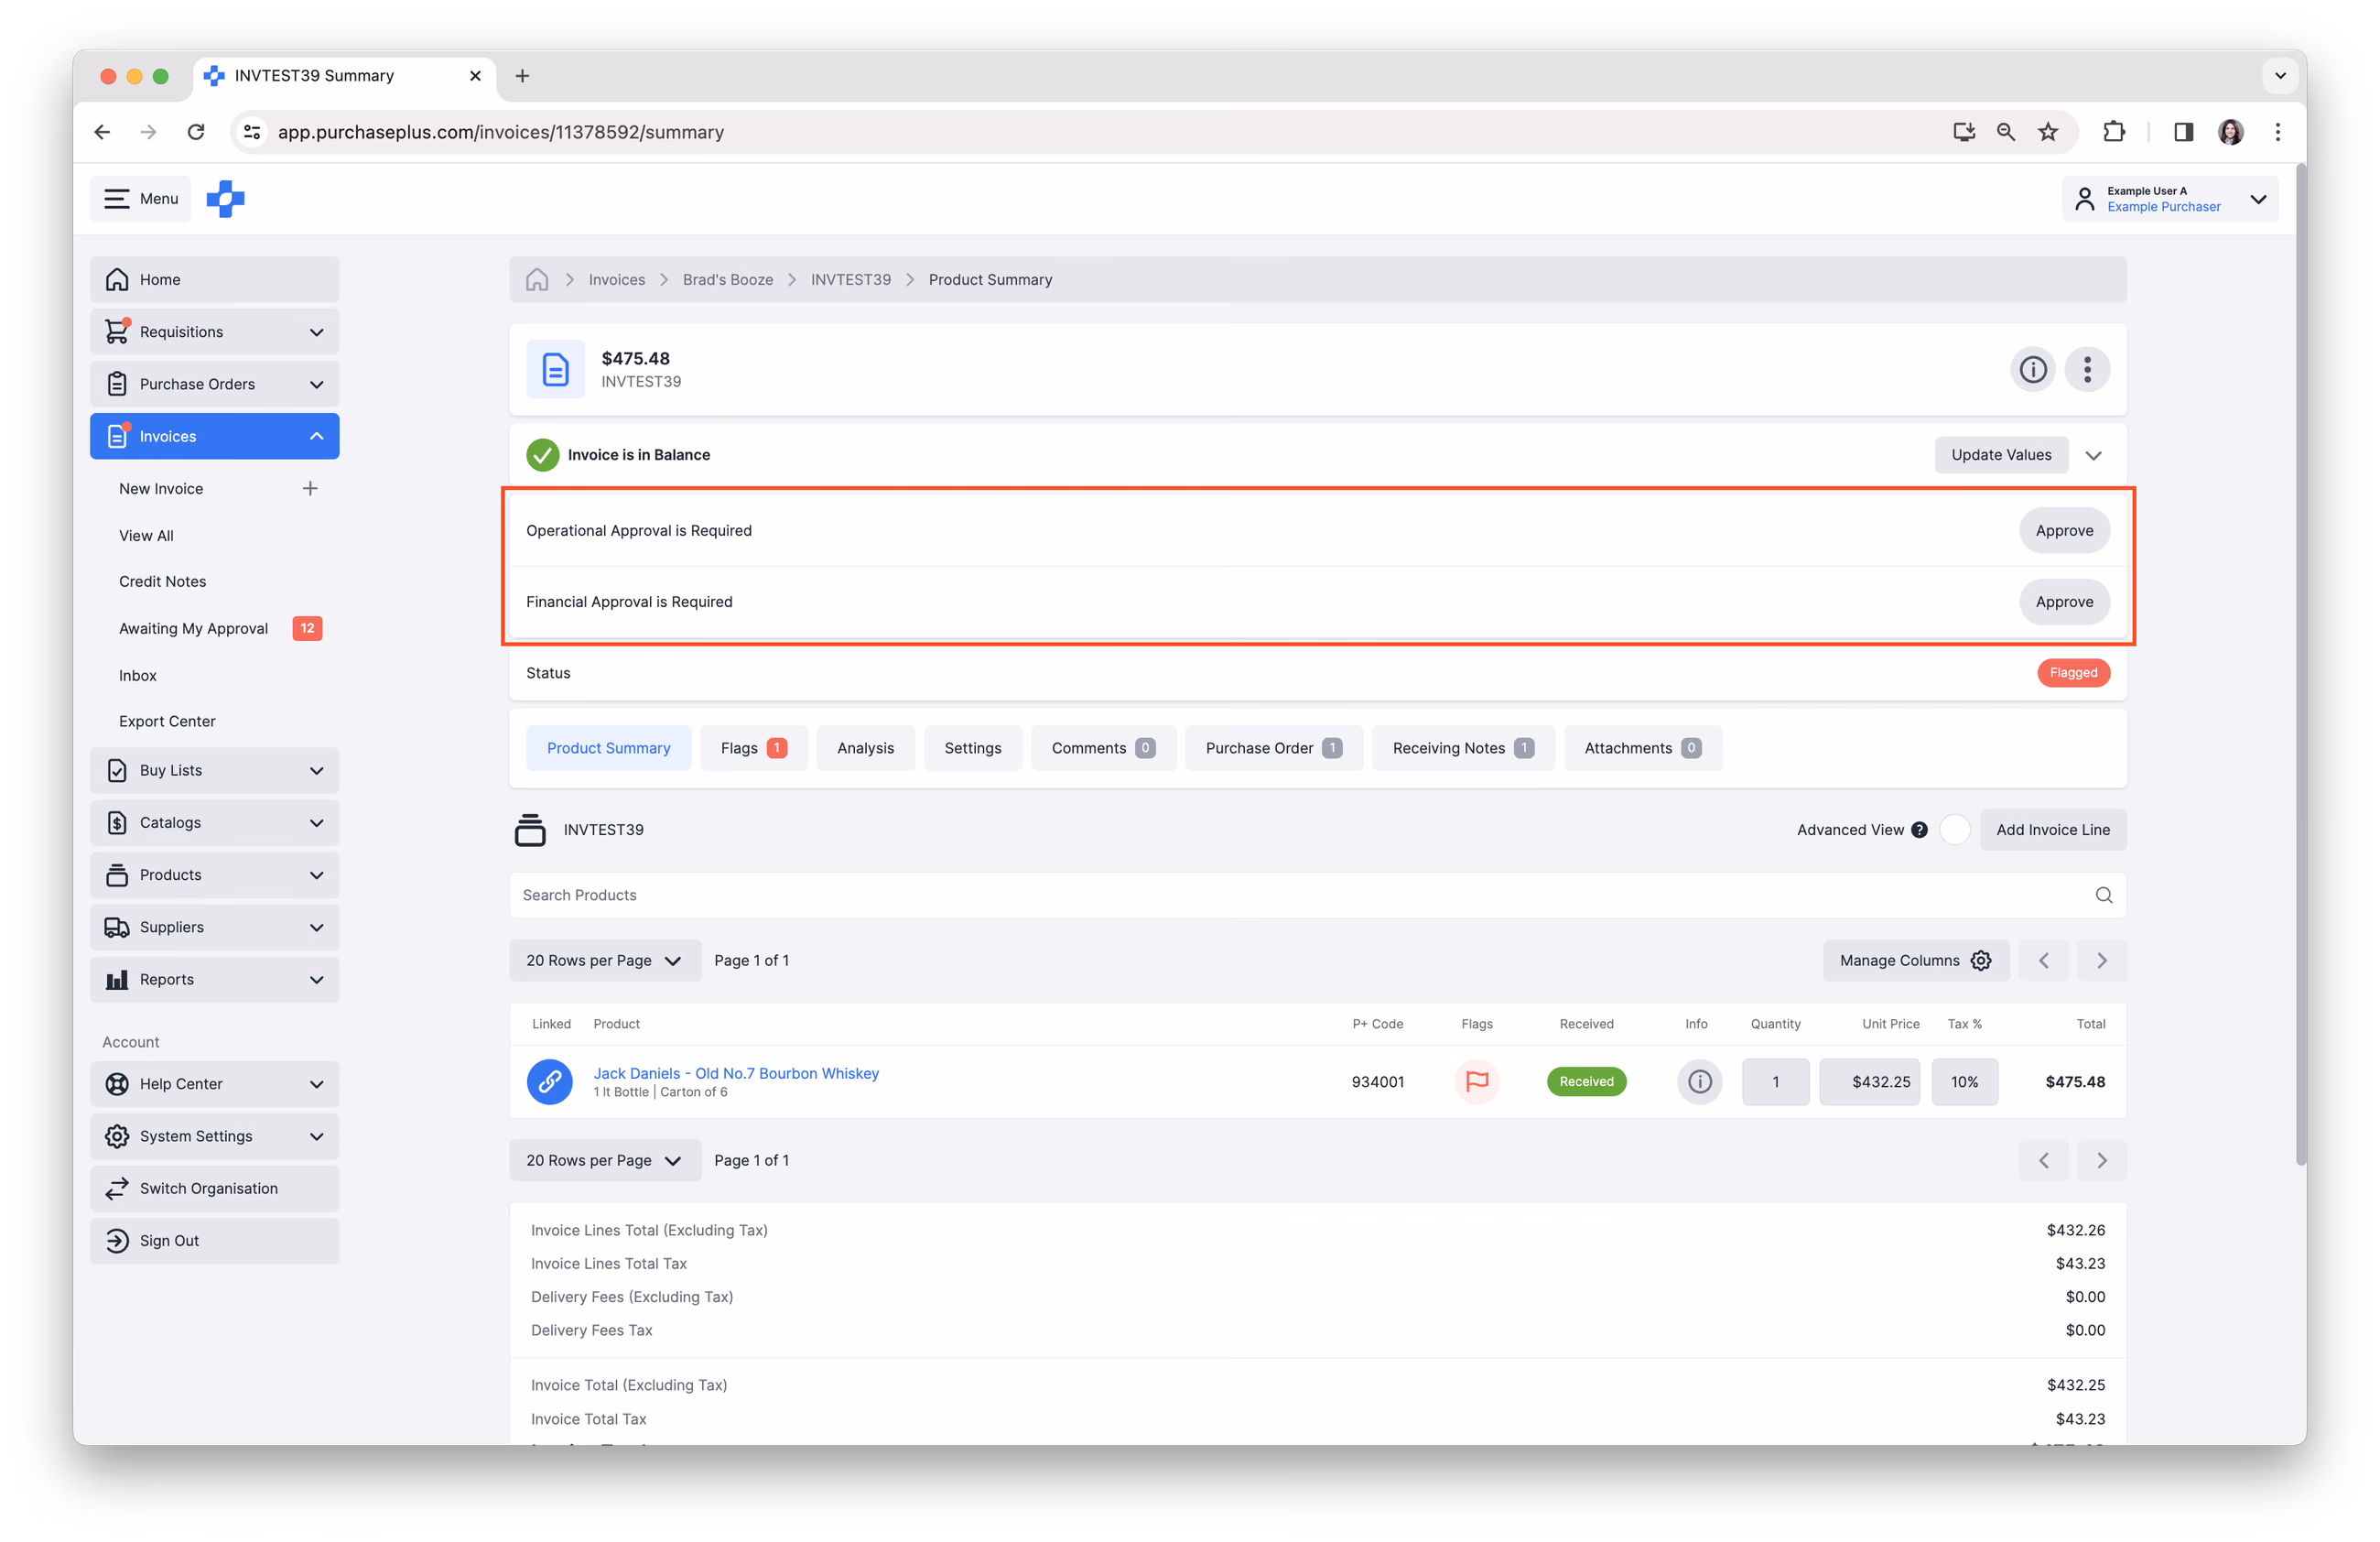Reload the page with browser refresh icon
2380x1542 pixels.
[196, 132]
